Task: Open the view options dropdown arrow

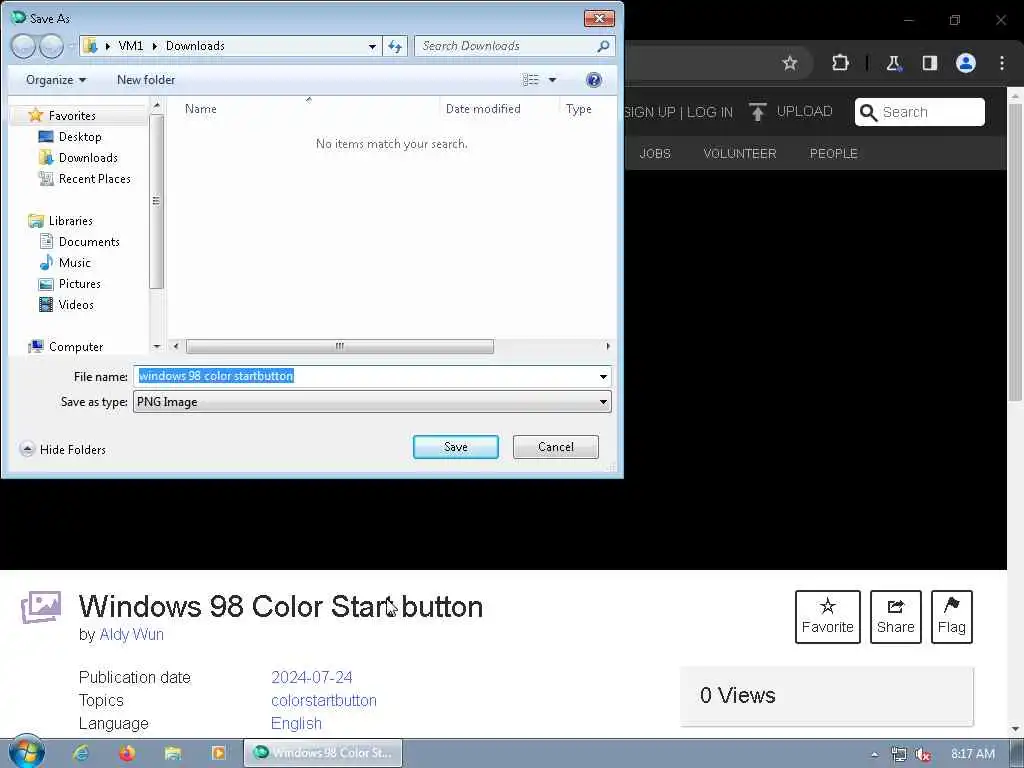Action: (552, 80)
